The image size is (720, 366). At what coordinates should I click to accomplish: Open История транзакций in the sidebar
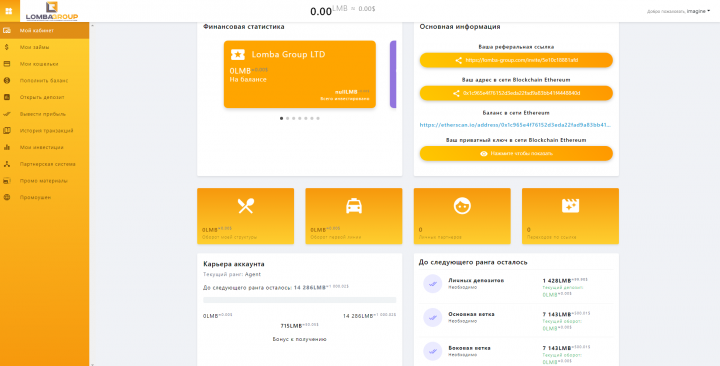45,130
